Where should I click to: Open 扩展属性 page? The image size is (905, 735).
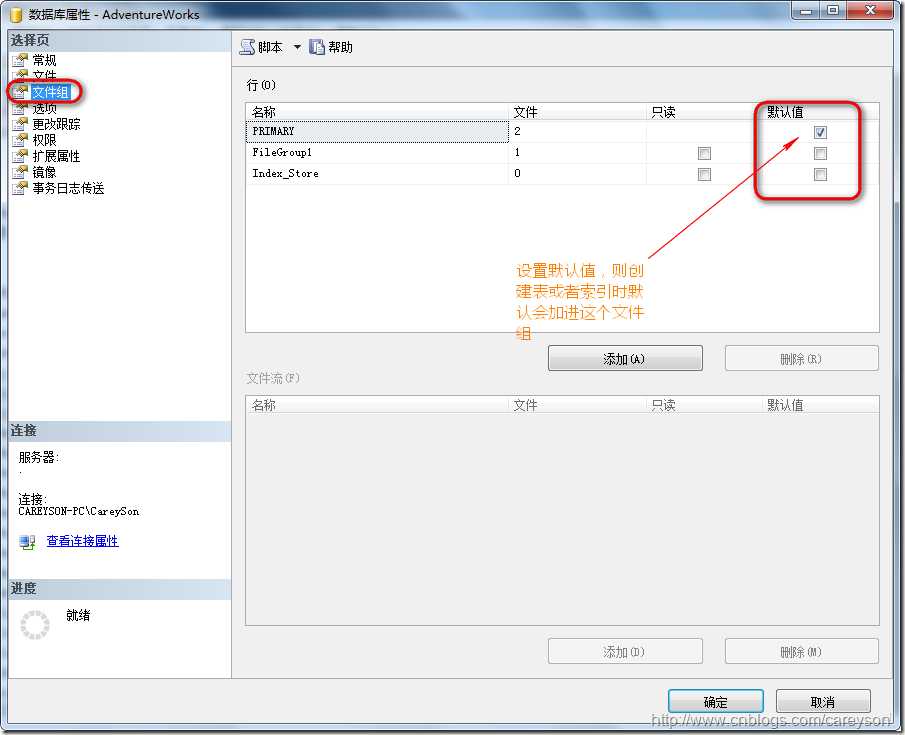click(x=57, y=156)
